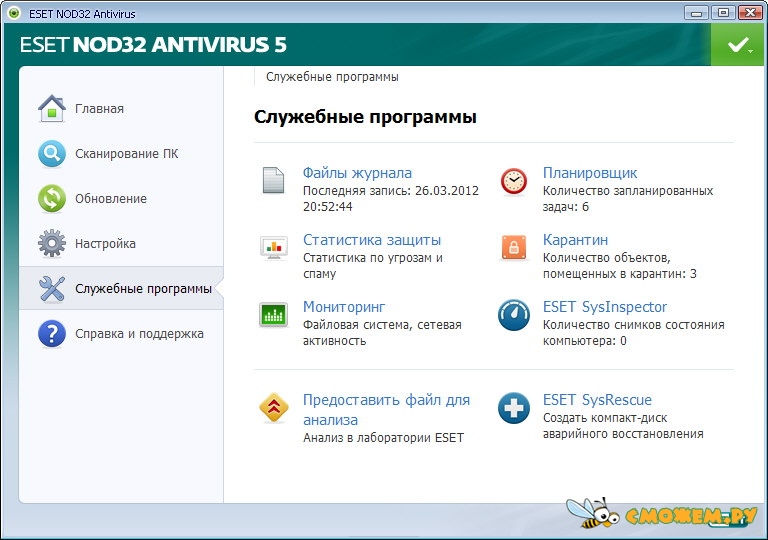Click the blue question mark Help icon
This screenshot has height=540, width=768.
tap(51, 333)
